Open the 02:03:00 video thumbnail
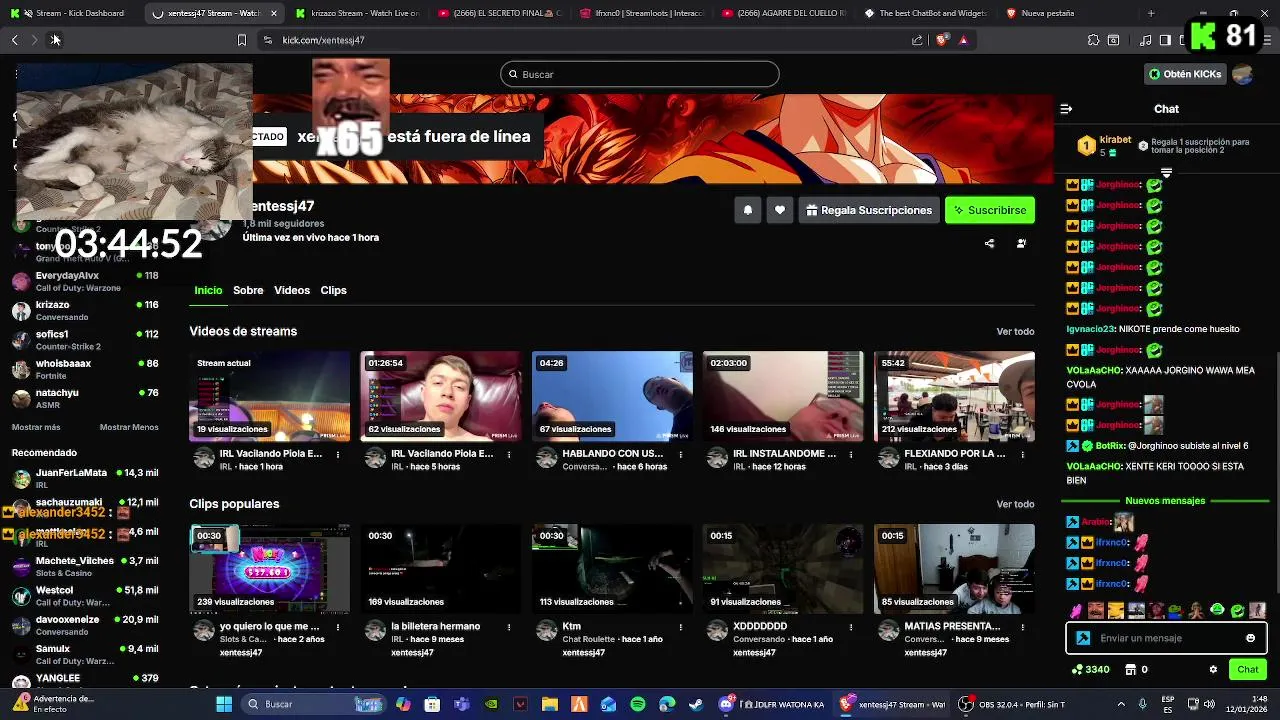Screen dimensions: 1280x720 click(x=783, y=396)
